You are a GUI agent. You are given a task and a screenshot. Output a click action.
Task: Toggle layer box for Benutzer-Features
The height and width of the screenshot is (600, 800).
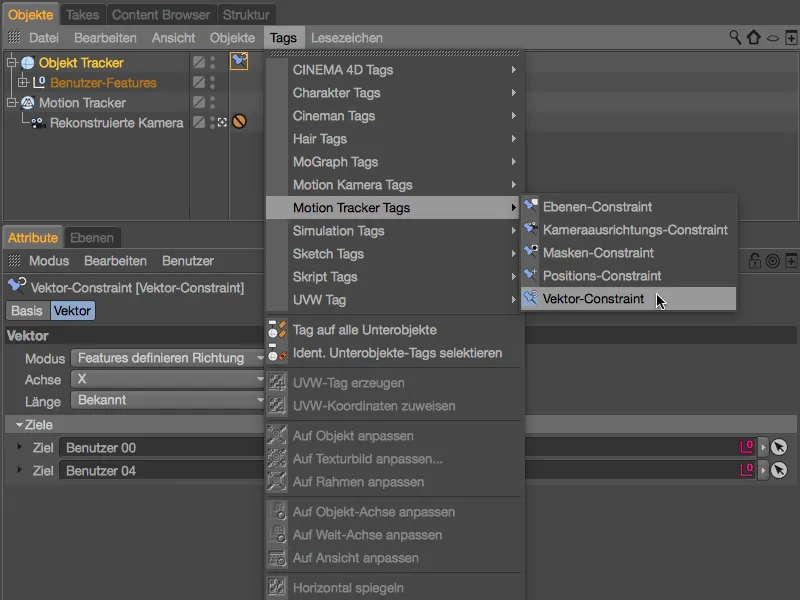click(199, 82)
